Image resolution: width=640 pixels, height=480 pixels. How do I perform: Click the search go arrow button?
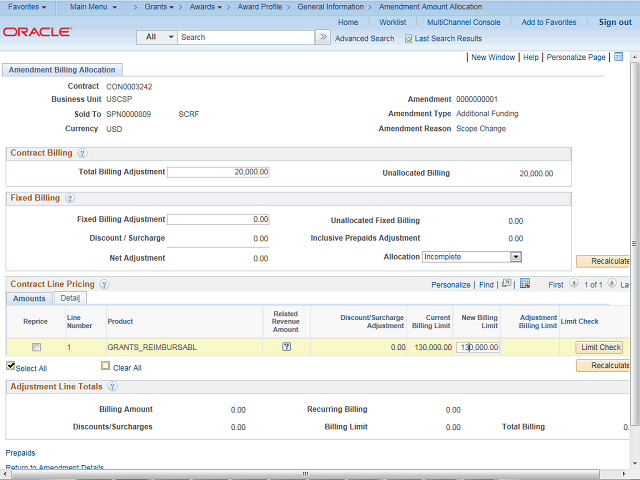point(322,37)
